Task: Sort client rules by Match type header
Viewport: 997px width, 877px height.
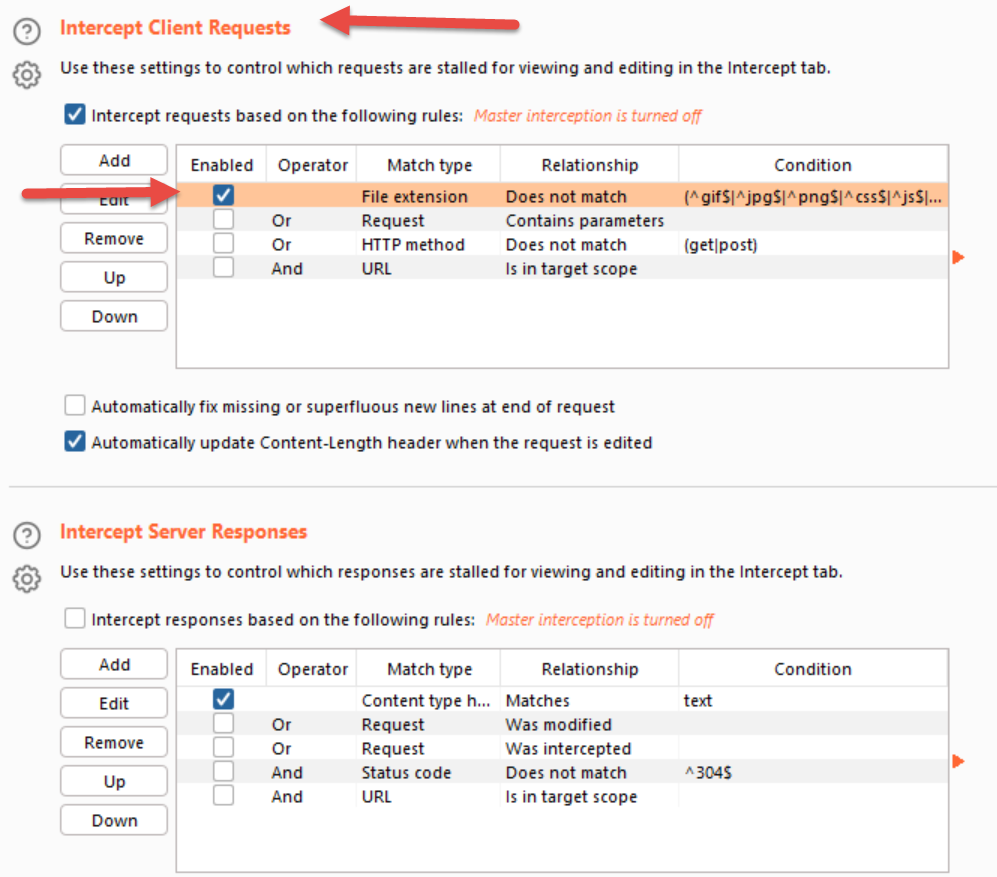Action: click(429, 165)
